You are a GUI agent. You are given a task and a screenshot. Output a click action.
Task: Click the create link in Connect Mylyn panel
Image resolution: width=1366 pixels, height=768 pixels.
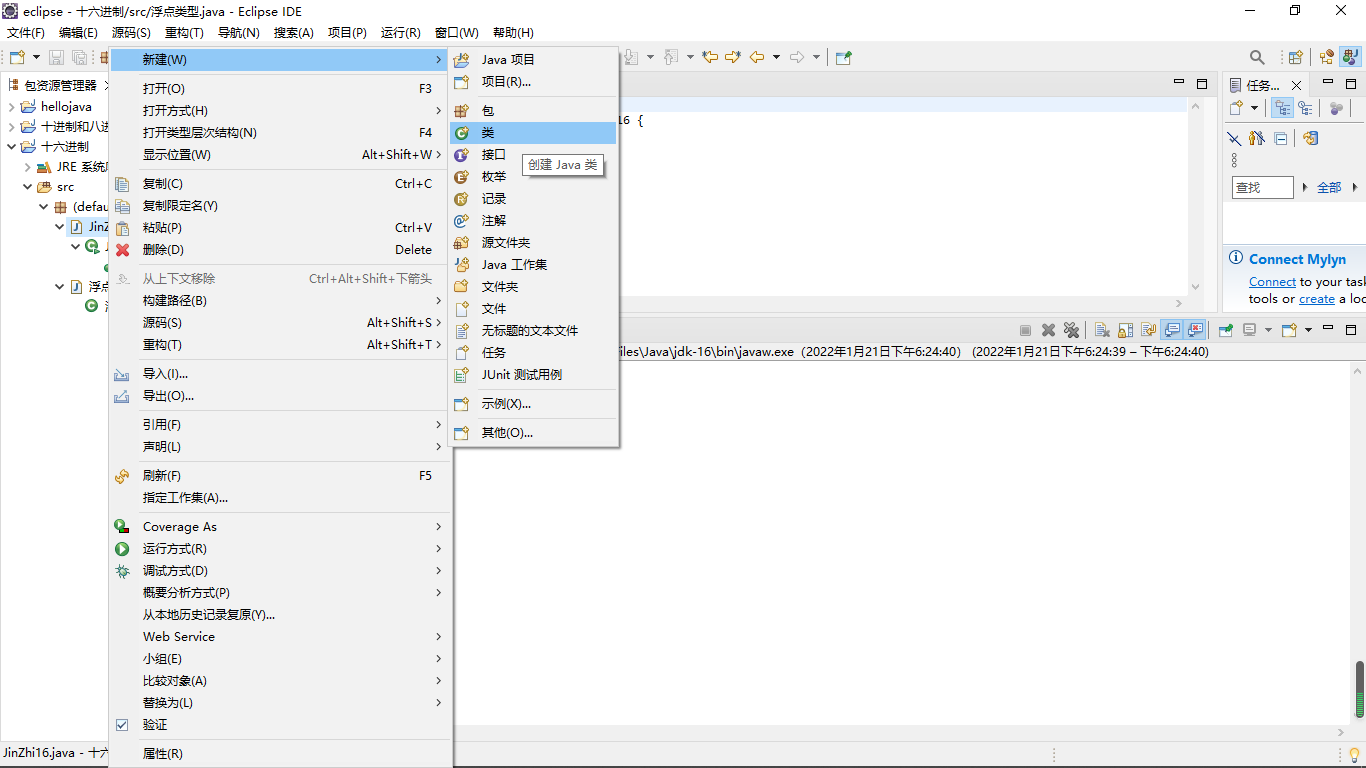[x=1316, y=298]
